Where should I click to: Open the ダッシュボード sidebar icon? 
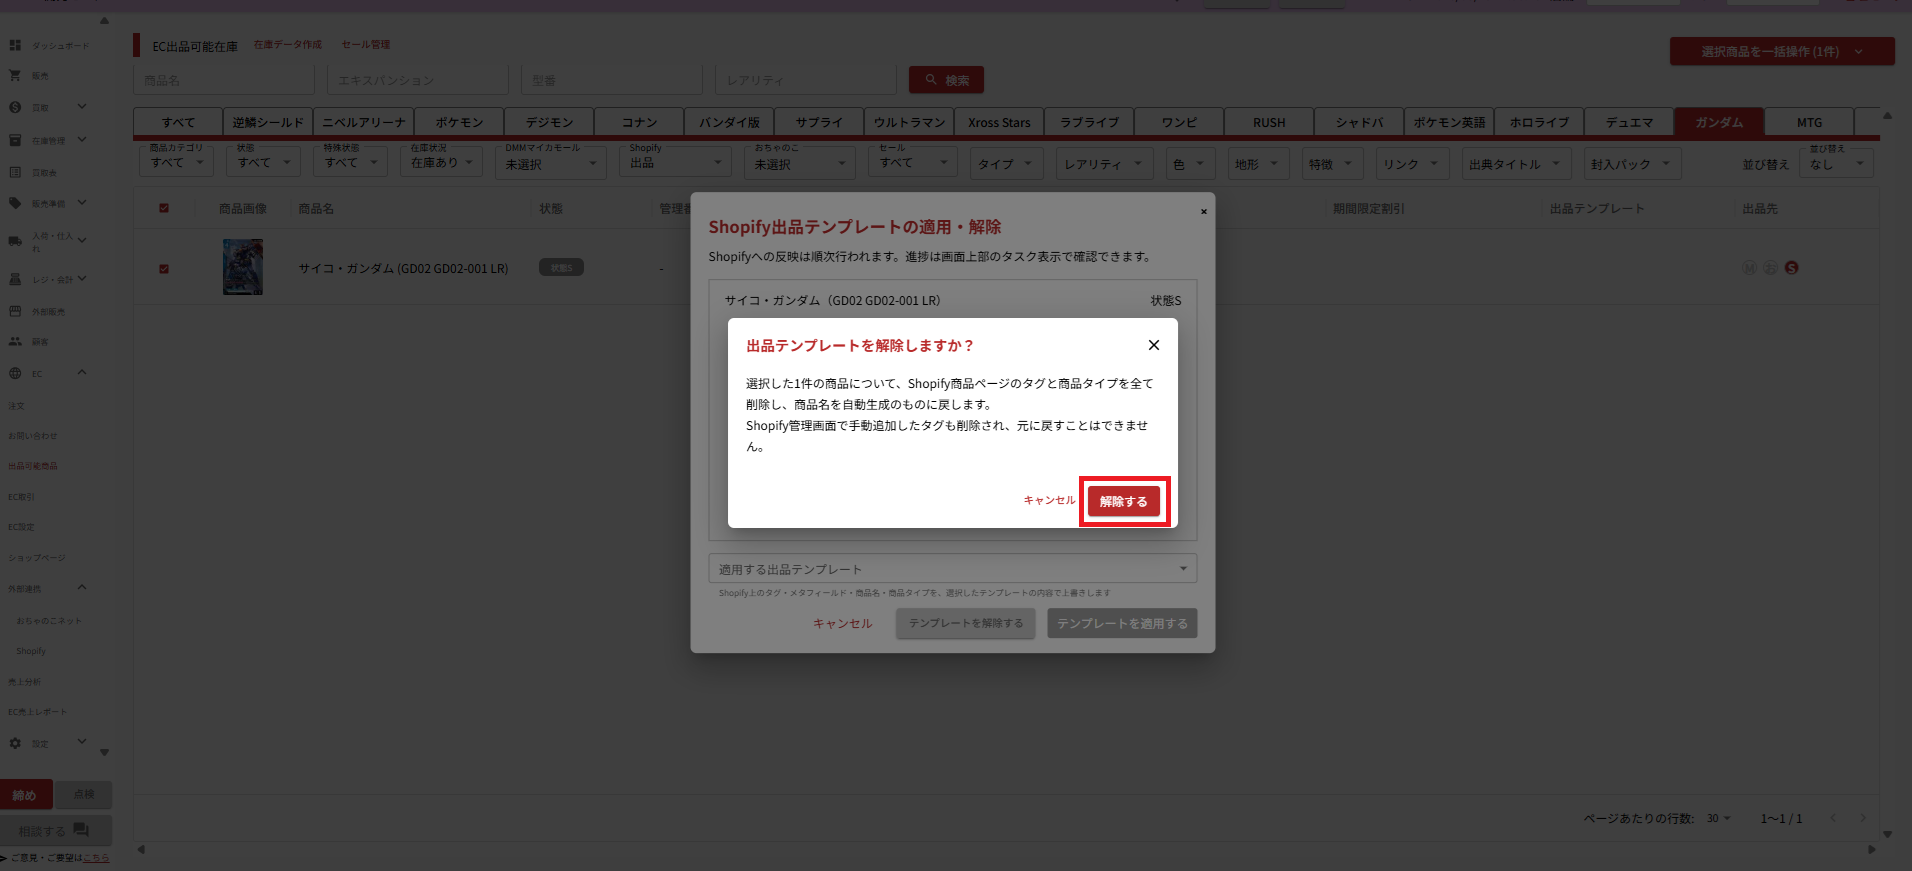click(15, 45)
